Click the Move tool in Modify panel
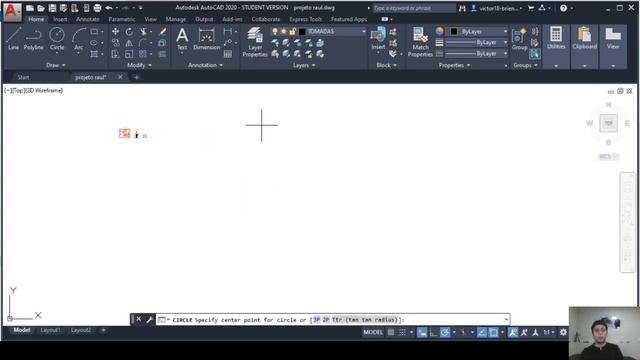 pyautogui.click(x=116, y=31)
